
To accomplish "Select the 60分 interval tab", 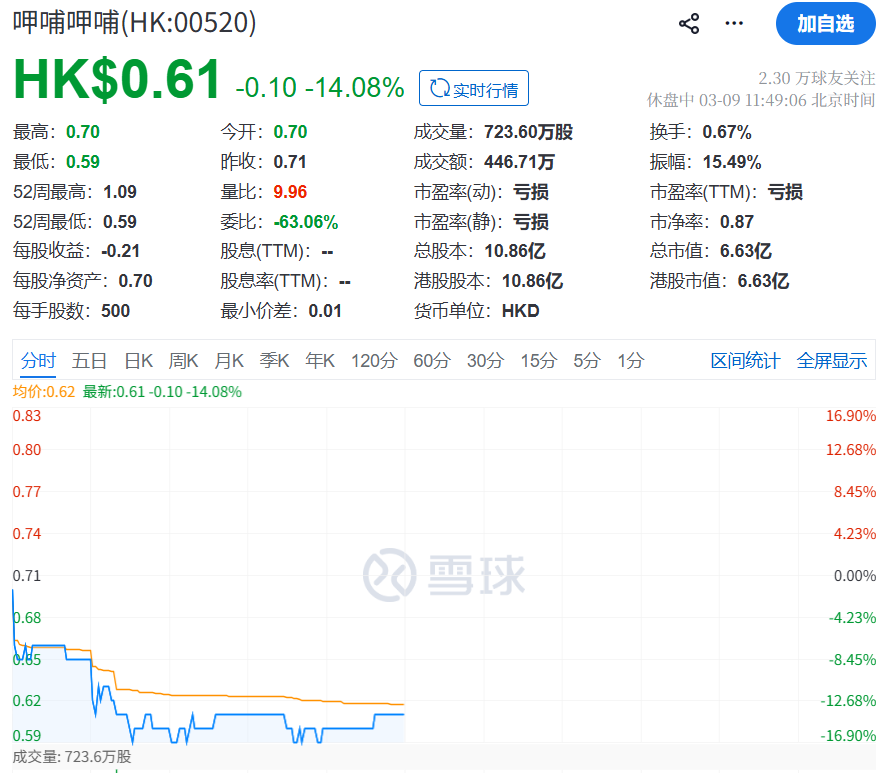I will point(432,361).
